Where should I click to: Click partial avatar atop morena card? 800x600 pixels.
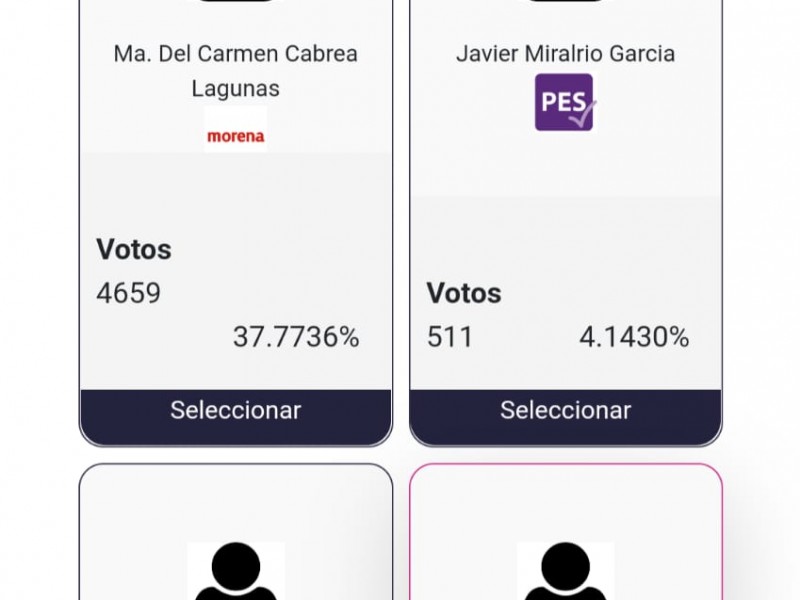[x=236, y=1]
